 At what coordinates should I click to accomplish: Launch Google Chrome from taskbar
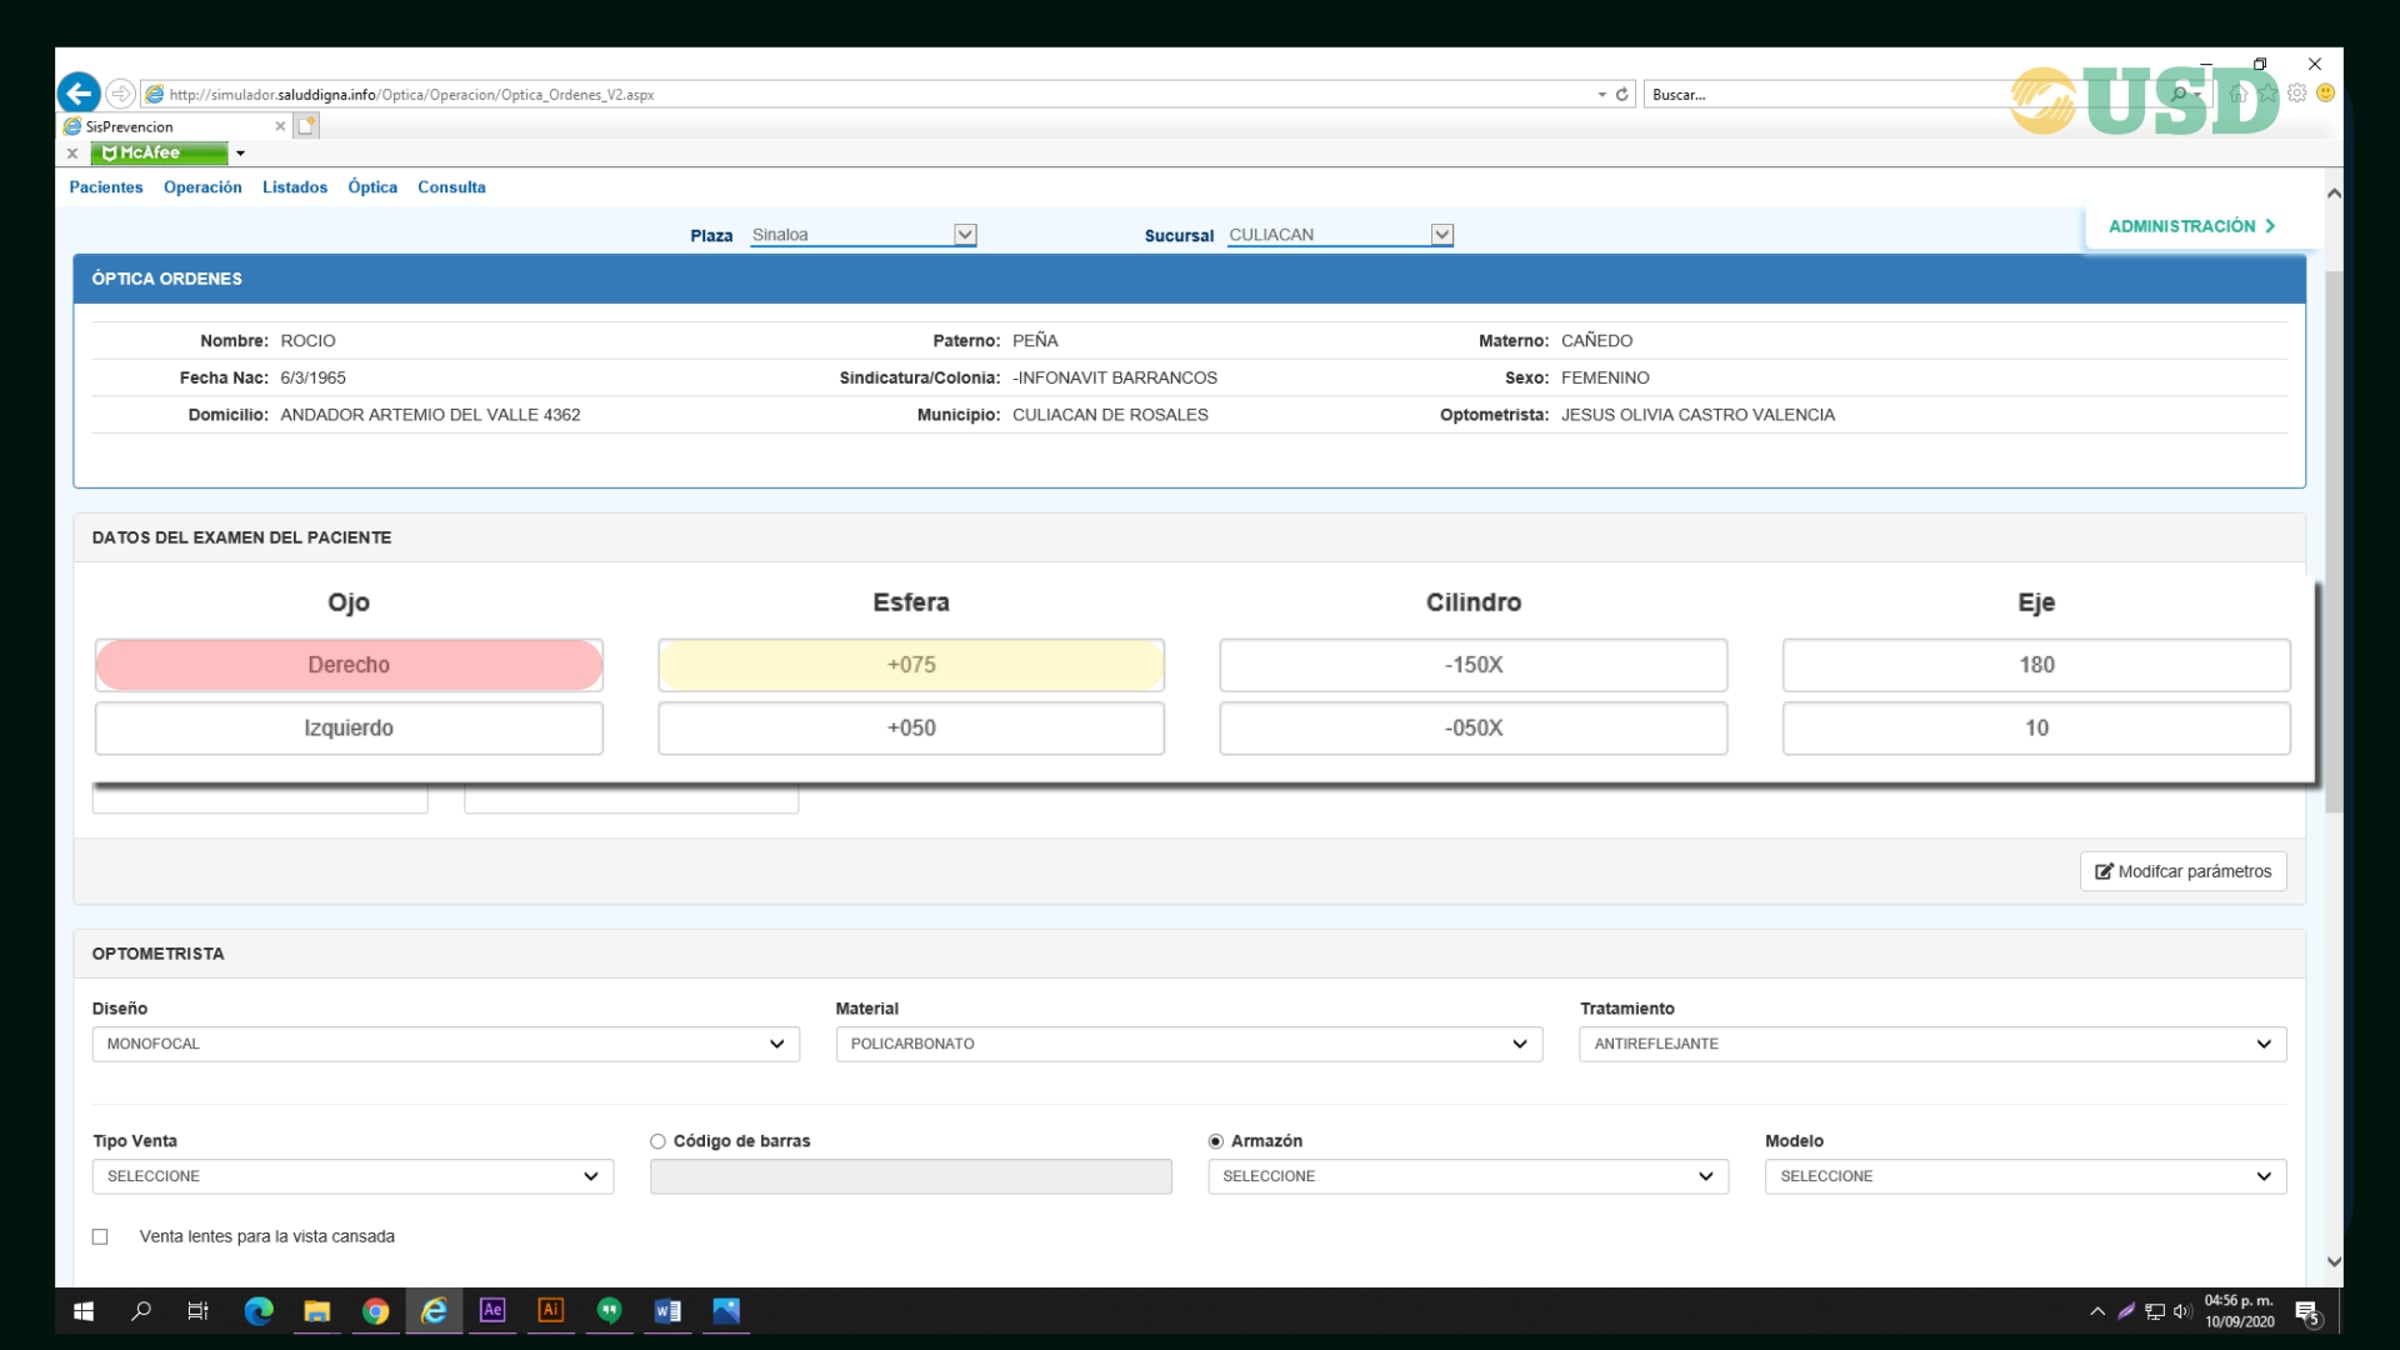[x=375, y=1310]
